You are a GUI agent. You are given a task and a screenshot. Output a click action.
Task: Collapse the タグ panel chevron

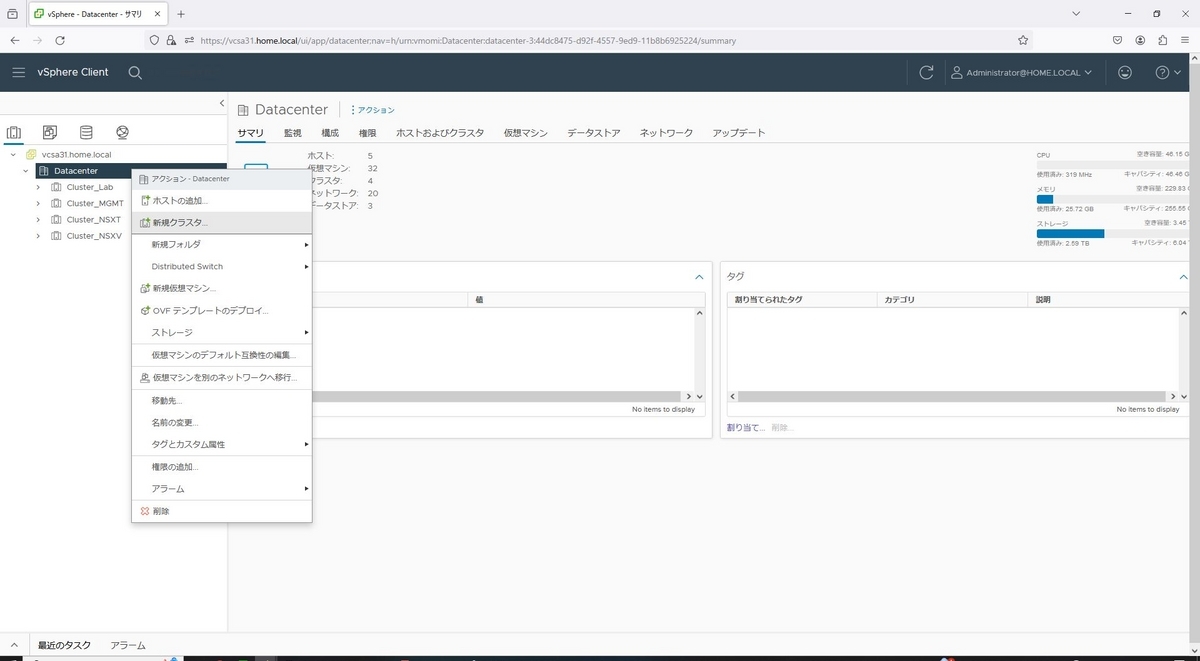coord(1184,276)
